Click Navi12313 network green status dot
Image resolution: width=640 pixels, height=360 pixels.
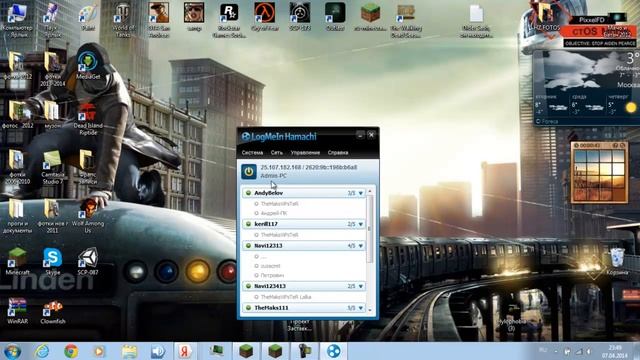pos(248,245)
